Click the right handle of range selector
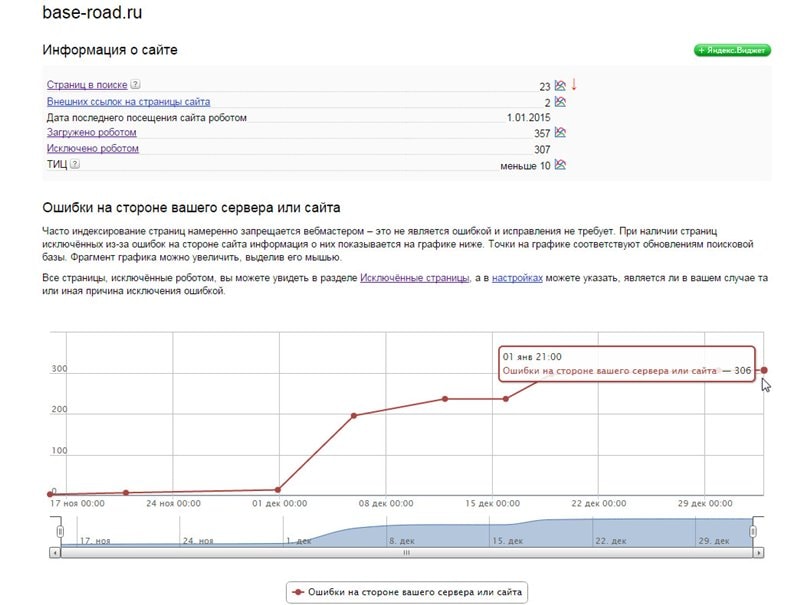Image resolution: width=800 pixels, height=605 pixels. (754, 532)
